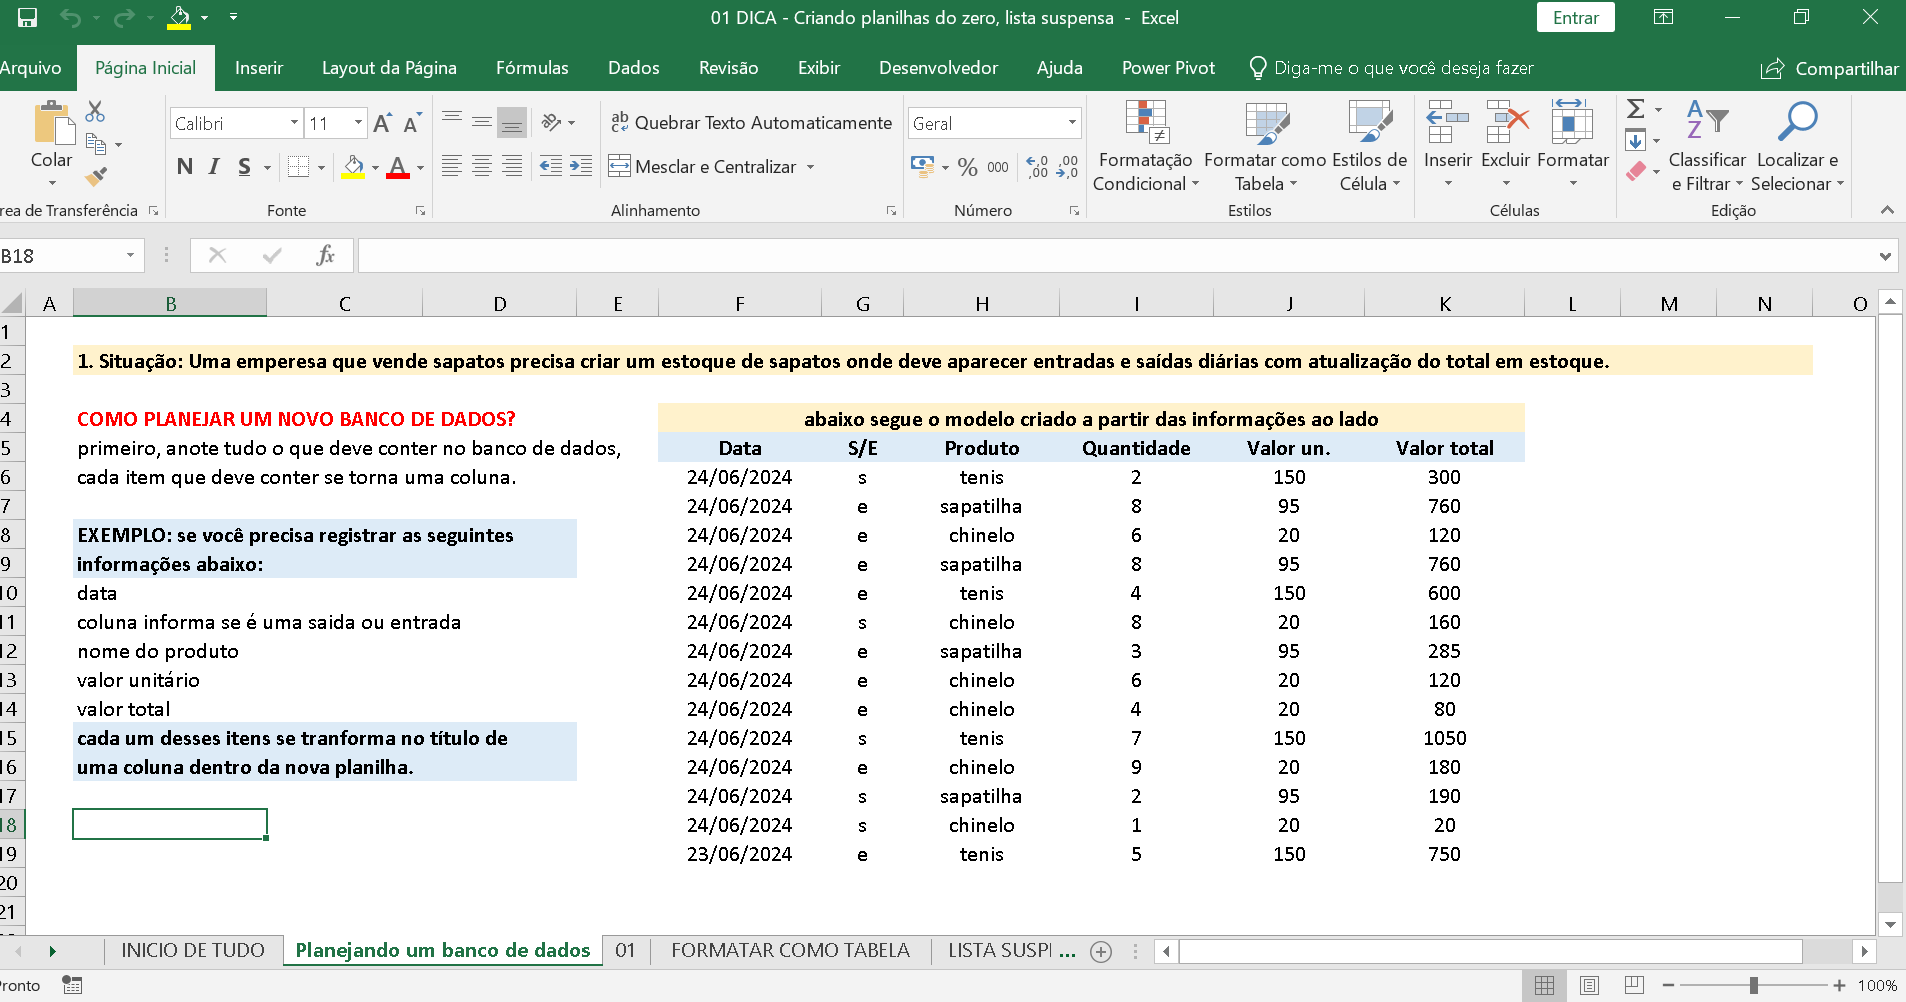The image size is (1906, 1002).
Task: Open the Exibir ribbon tab
Action: tap(818, 68)
